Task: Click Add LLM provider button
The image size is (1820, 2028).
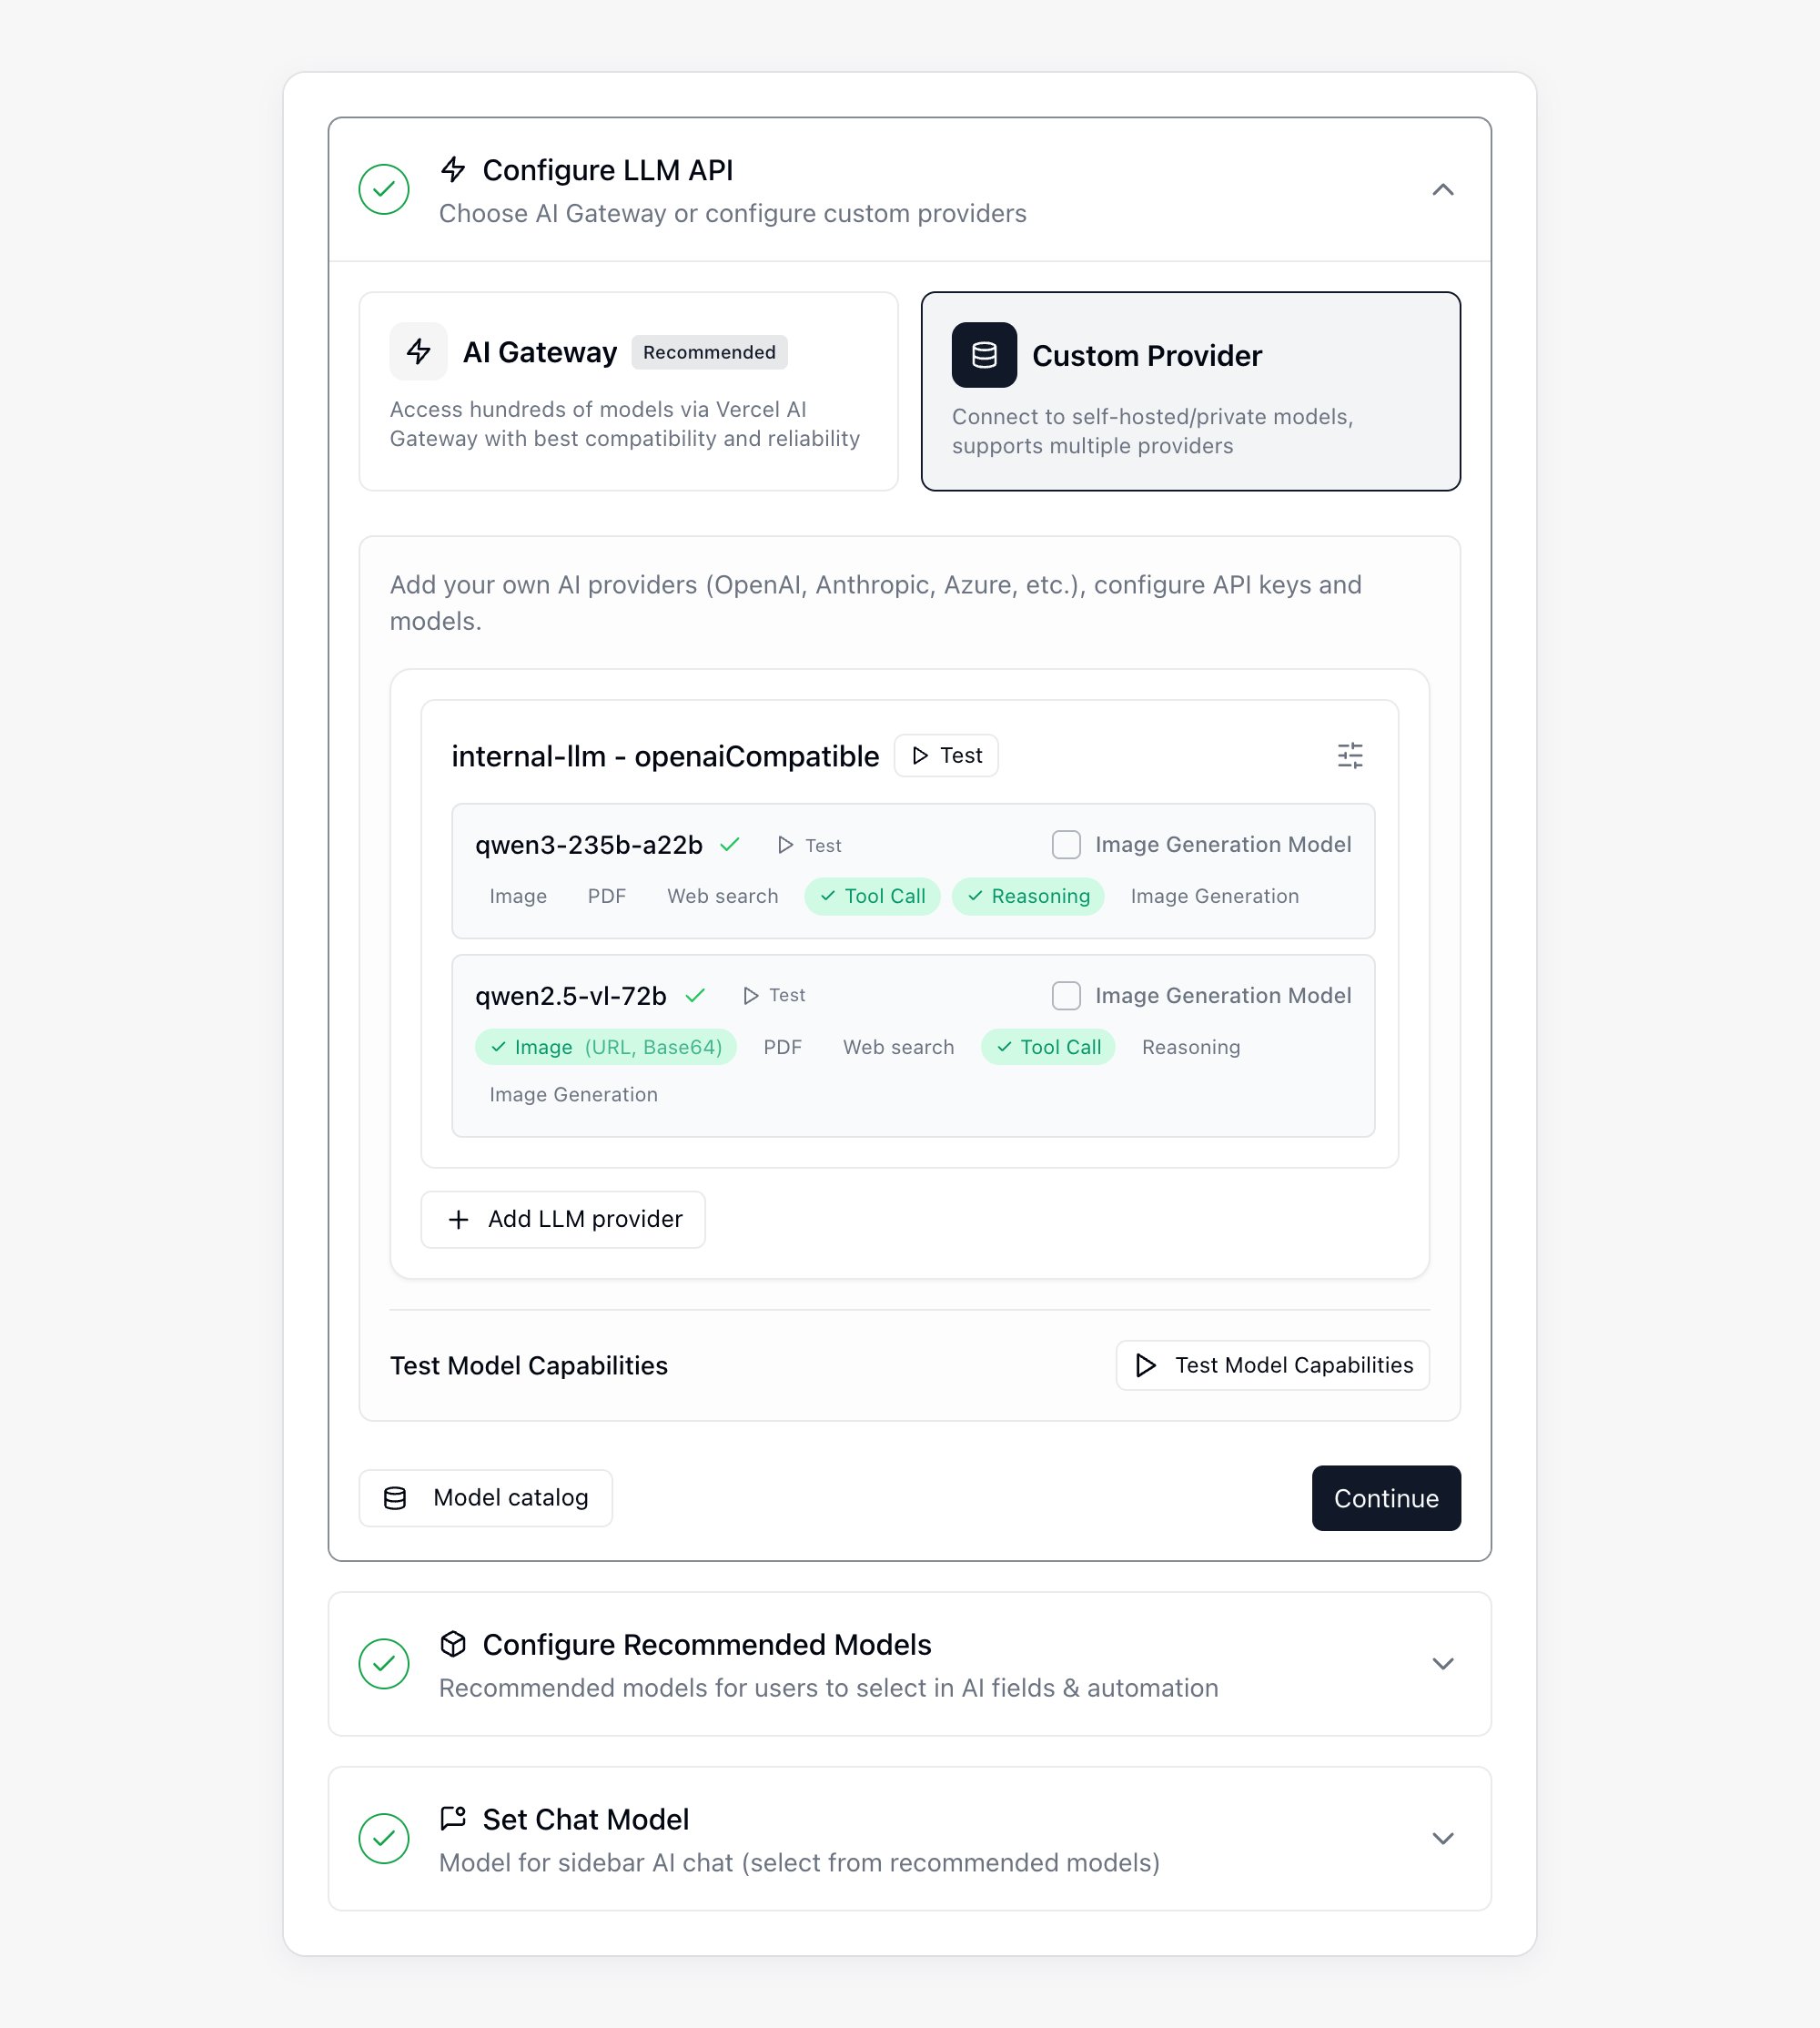Action: click(x=563, y=1219)
